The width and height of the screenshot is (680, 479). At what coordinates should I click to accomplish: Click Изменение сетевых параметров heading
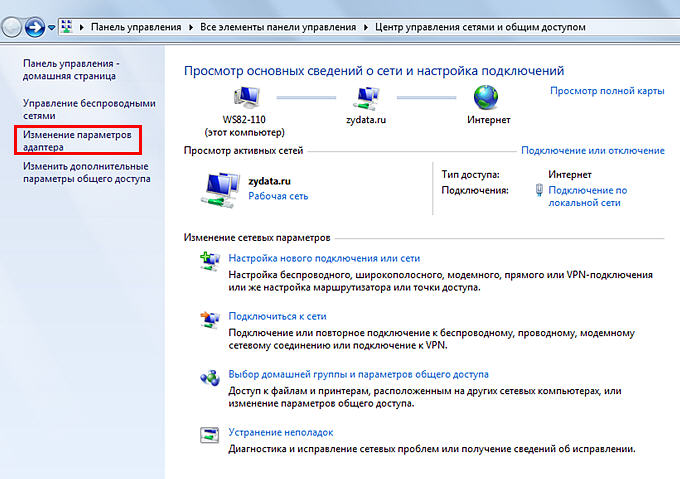click(257, 238)
